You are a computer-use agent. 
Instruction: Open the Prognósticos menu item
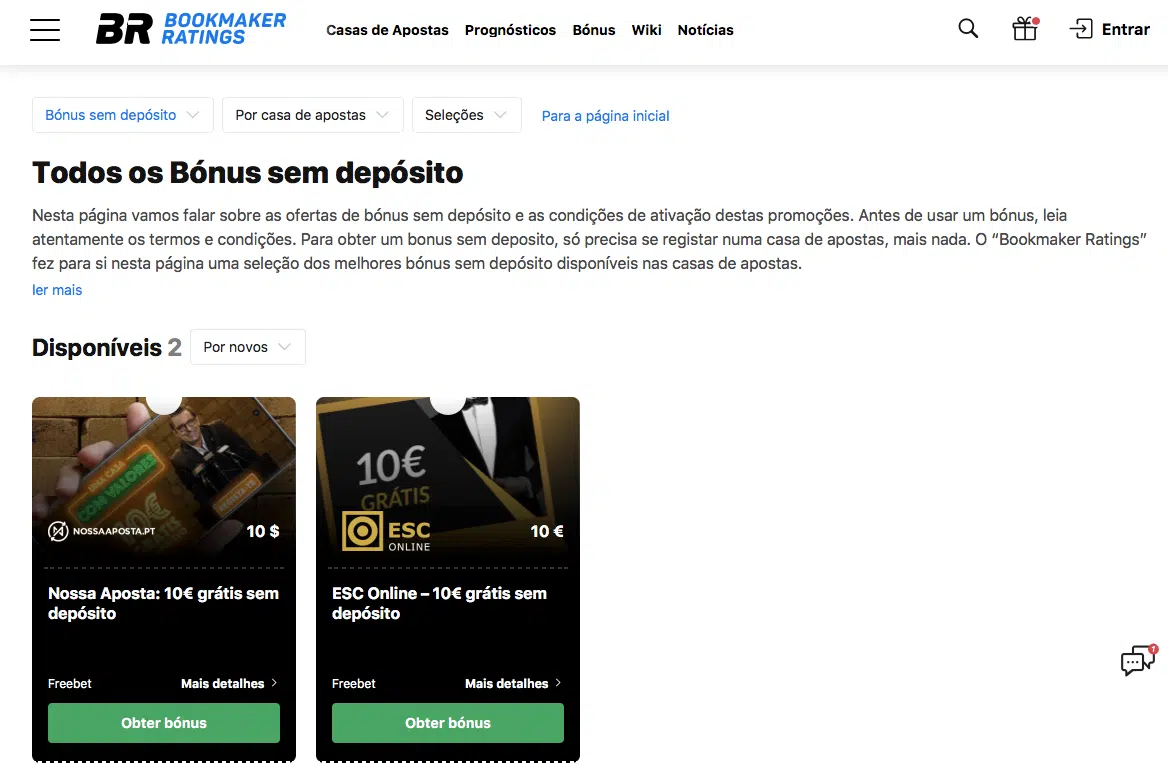coord(510,30)
